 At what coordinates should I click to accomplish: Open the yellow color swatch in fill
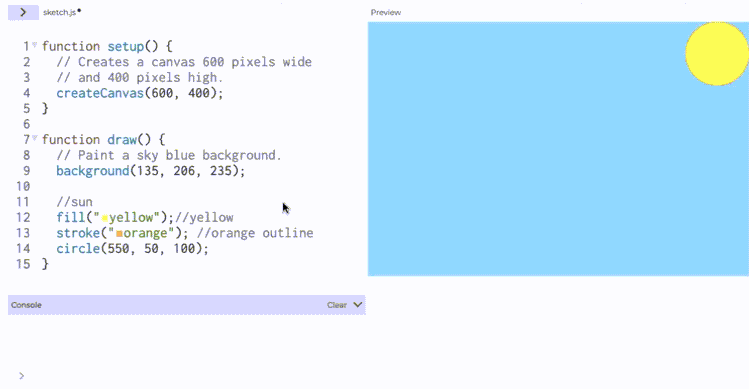[x=105, y=218]
